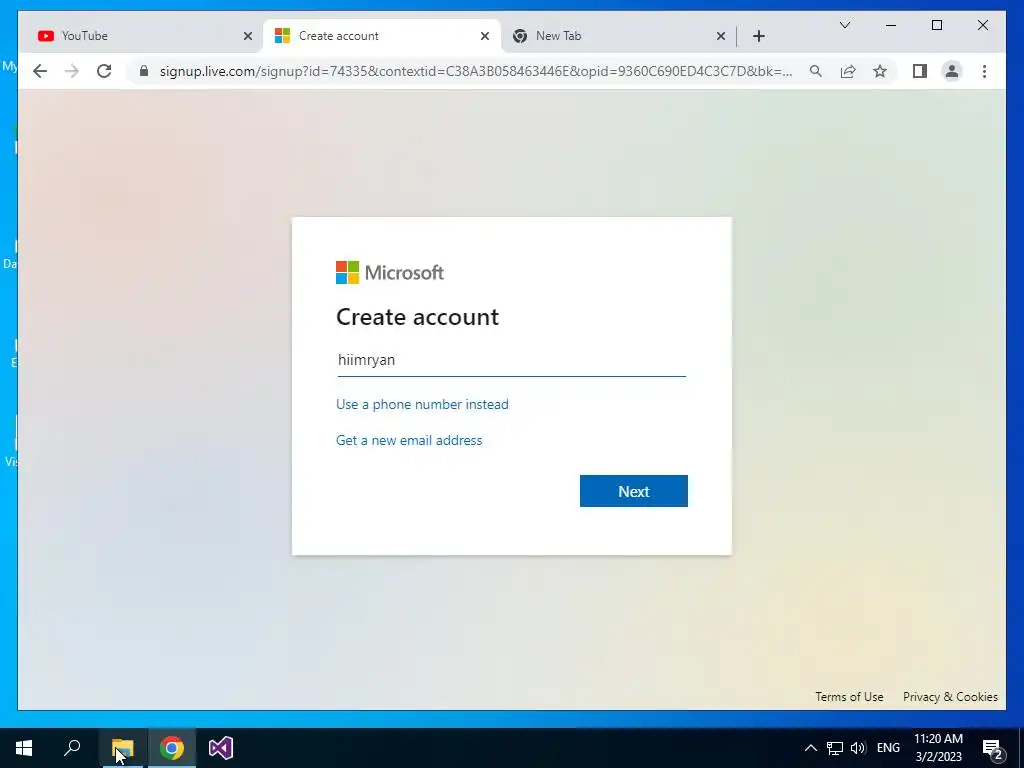Select the Create account tab

click(x=383, y=36)
